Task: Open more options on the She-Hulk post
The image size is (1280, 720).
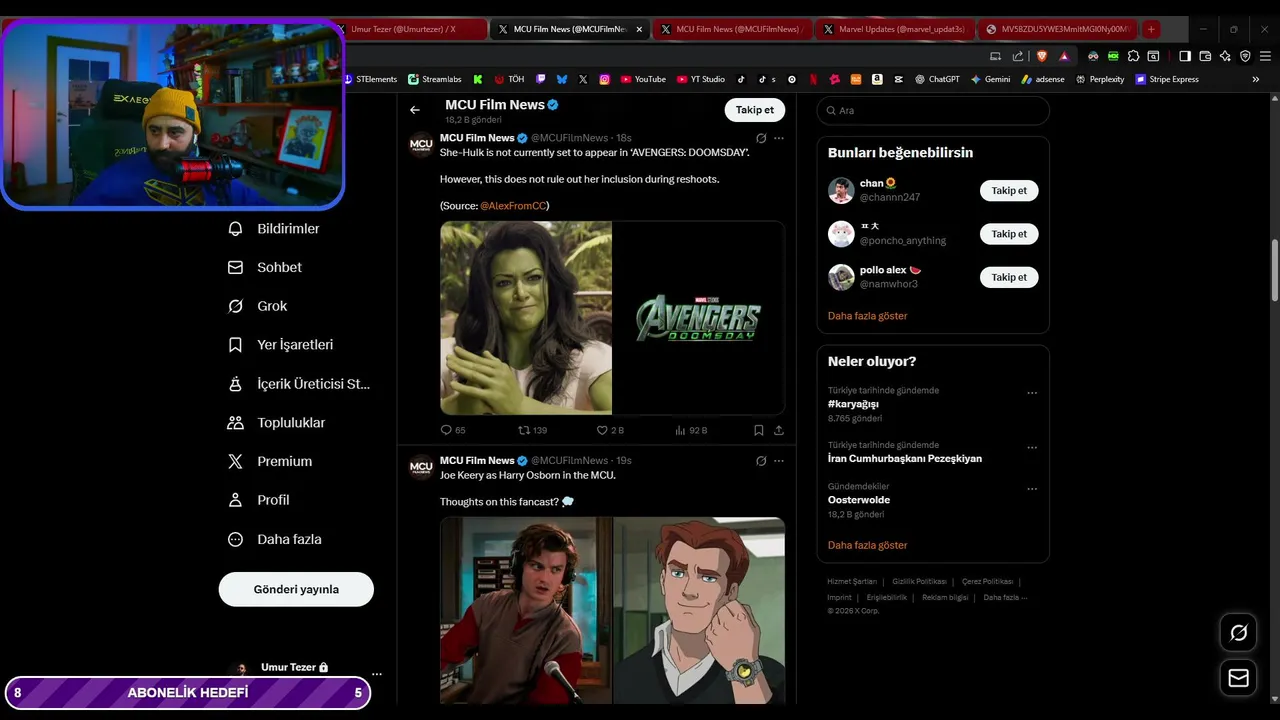Action: (779, 138)
